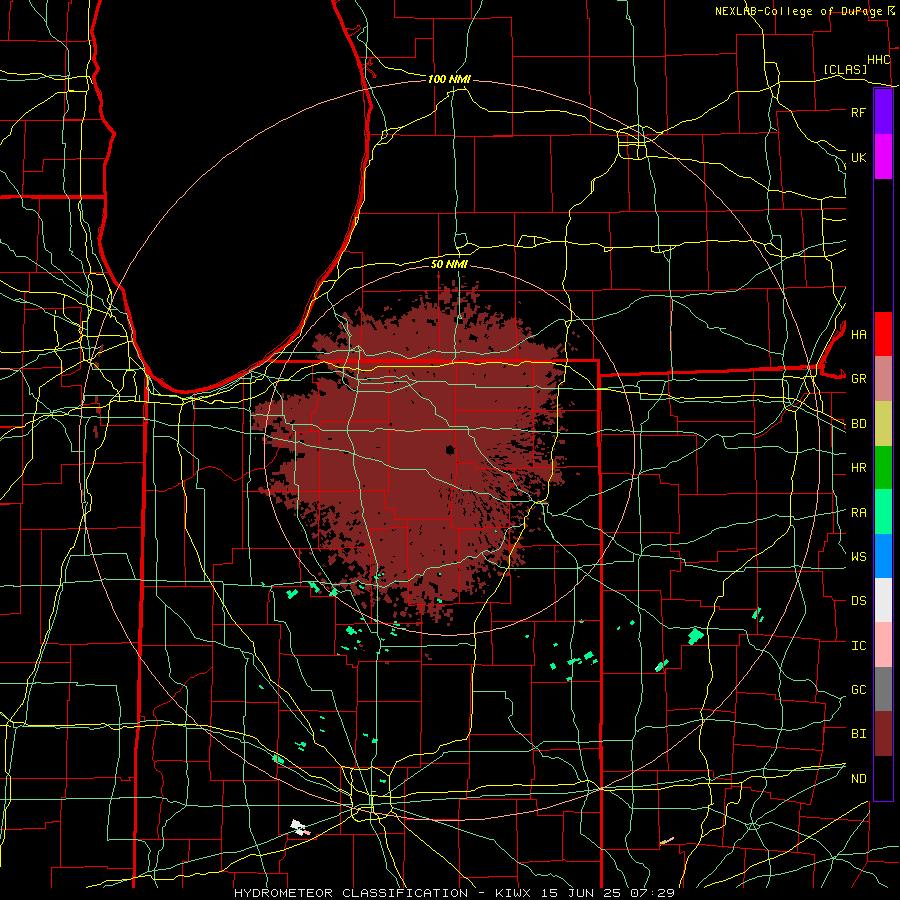The image size is (900, 900).
Task: Click the [CLAS] product label
Action: click(845, 69)
